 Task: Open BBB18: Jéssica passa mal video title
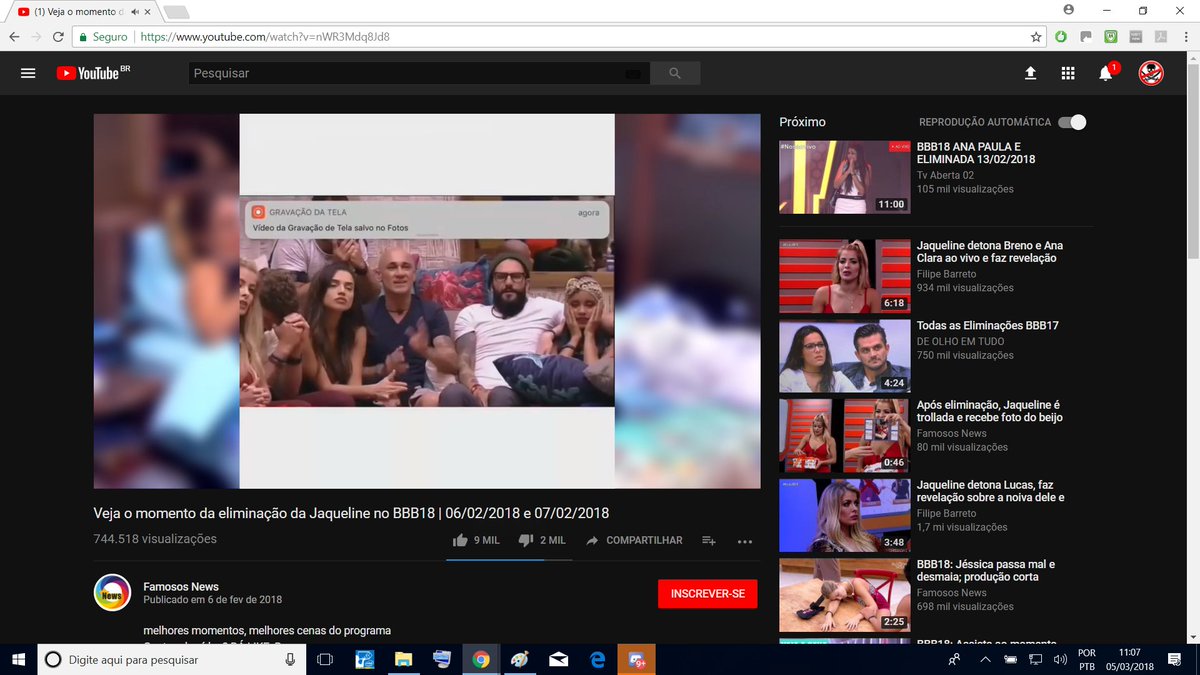985,570
